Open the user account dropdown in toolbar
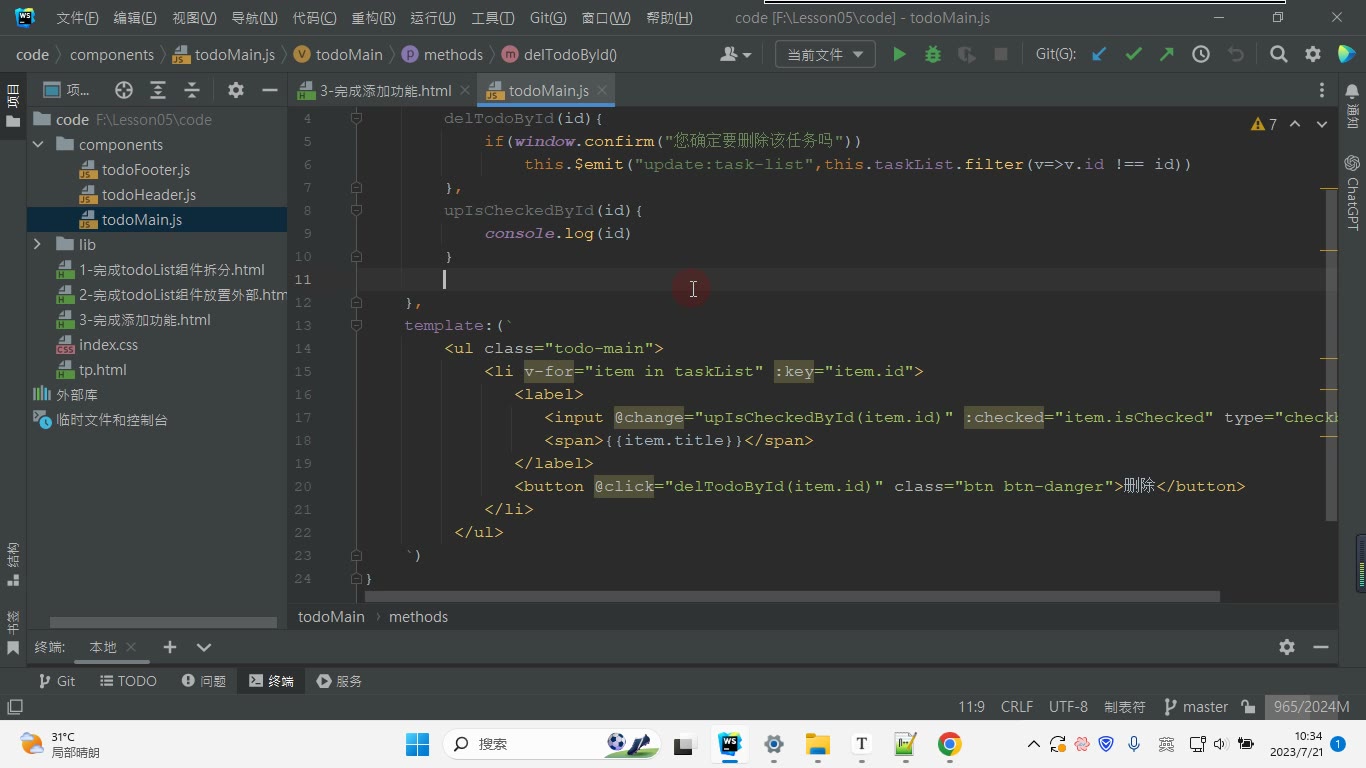This screenshot has height=768, width=1366. tap(736, 55)
